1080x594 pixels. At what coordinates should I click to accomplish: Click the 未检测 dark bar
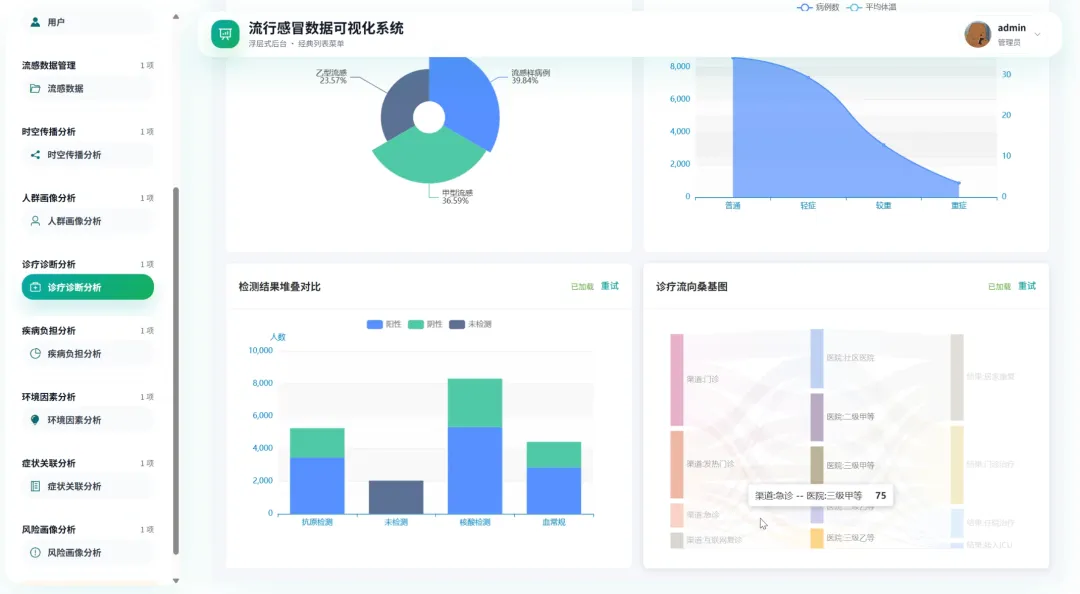[396, 497]
